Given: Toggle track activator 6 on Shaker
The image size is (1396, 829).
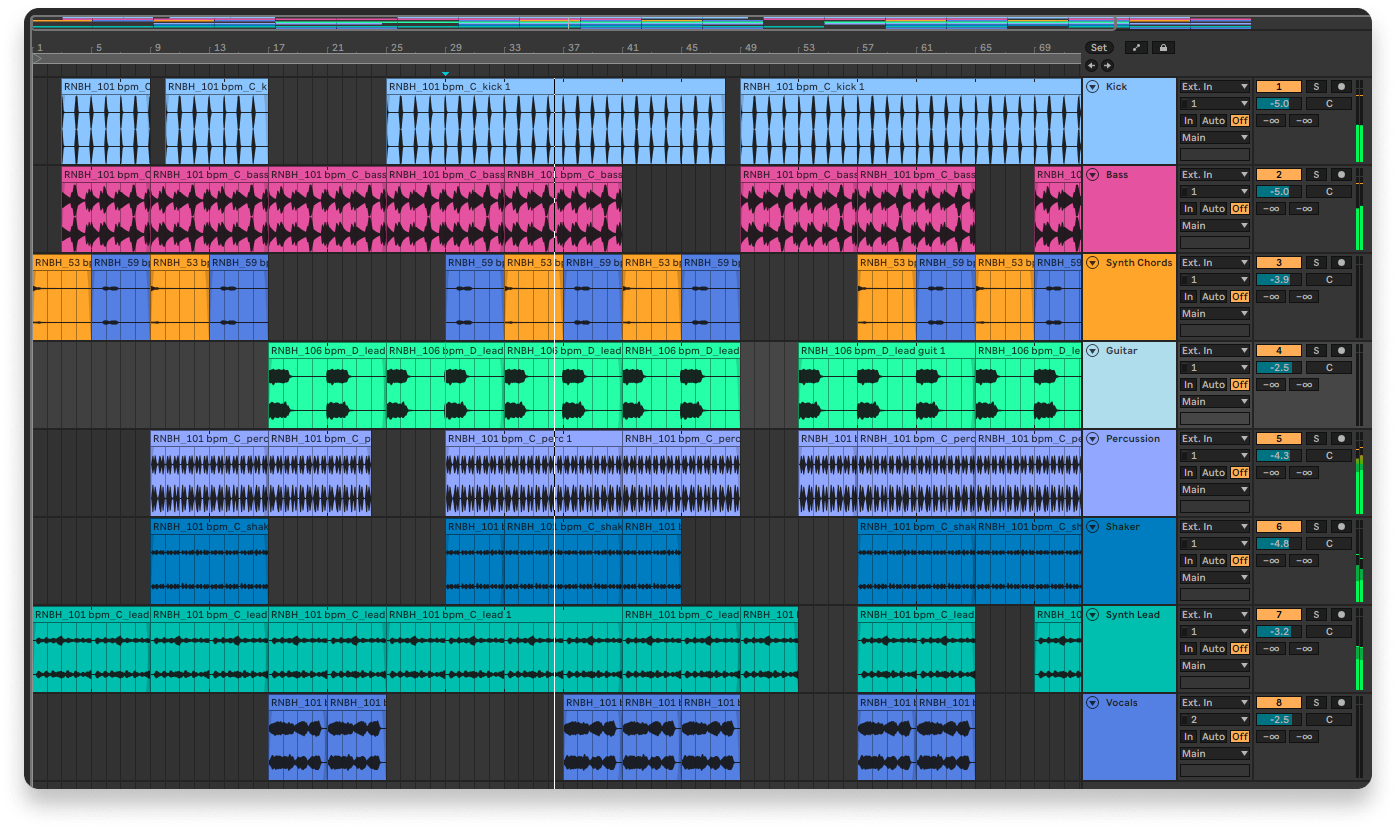Looking at the screenshot, I should tap(1279, 528).
